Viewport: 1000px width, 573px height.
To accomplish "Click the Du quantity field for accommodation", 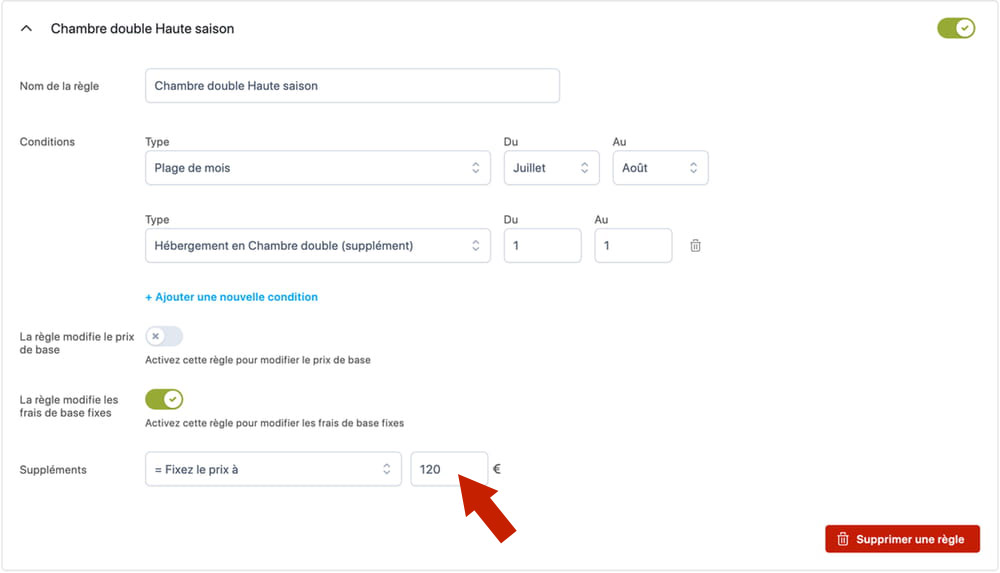I will point(542,246).
